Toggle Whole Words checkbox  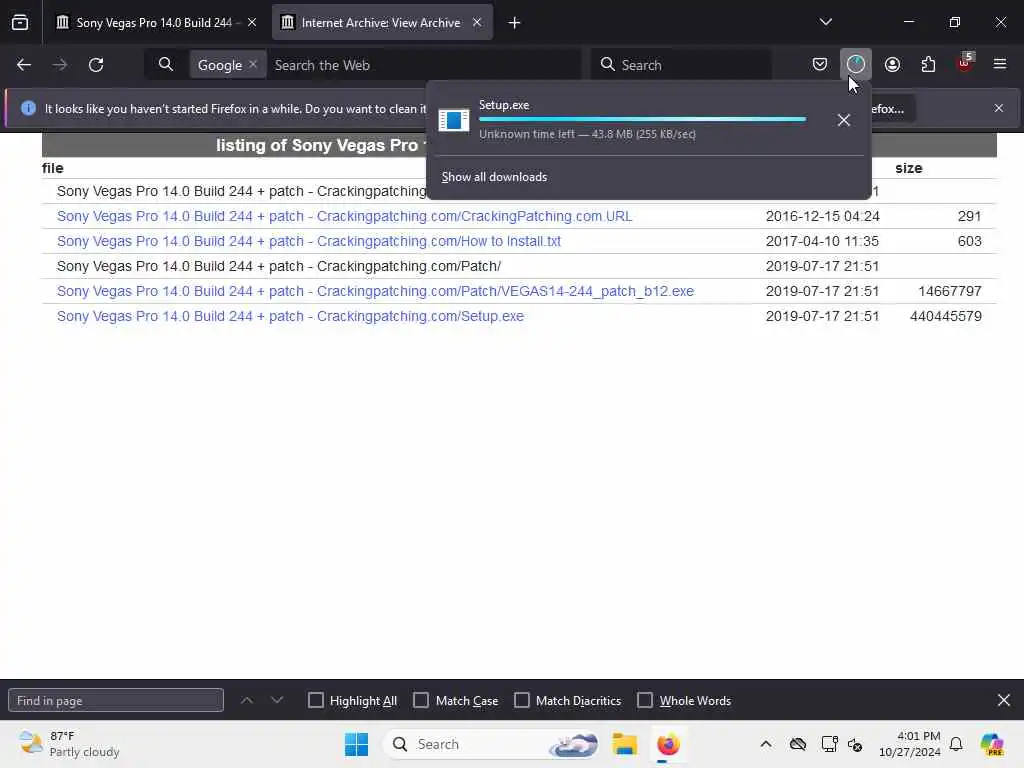645,700
